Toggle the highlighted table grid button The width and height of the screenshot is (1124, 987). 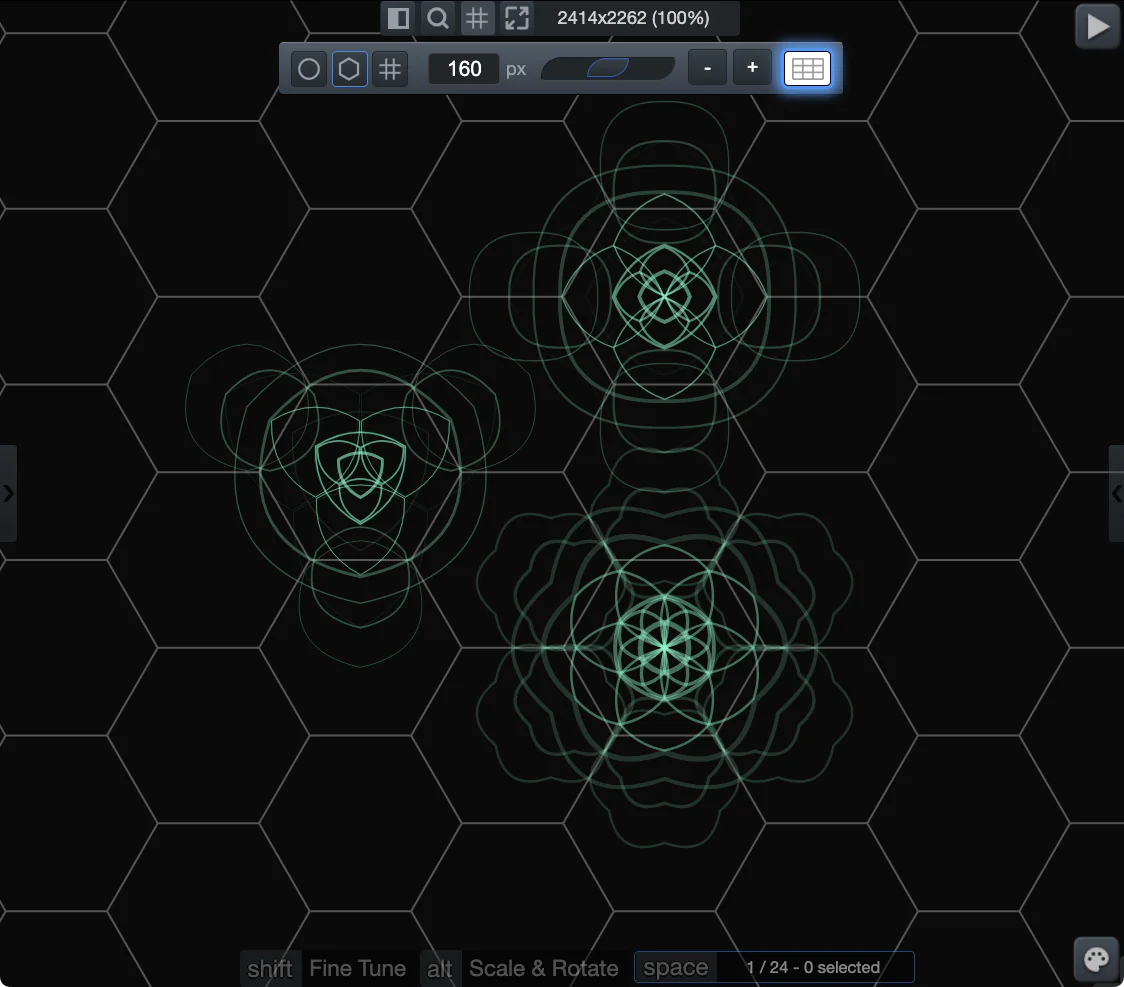tap(807, 69)
